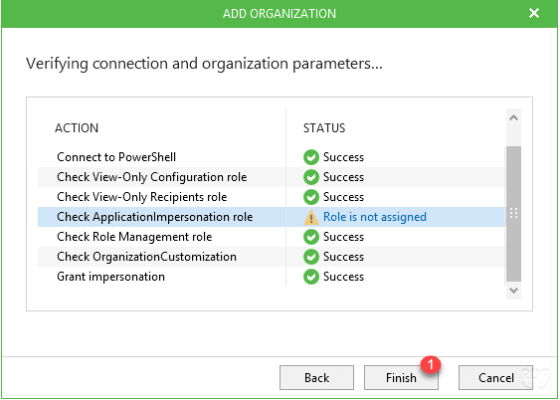
Task: Click Success status of View-Only Configuration role
Action: click(343, 177)
